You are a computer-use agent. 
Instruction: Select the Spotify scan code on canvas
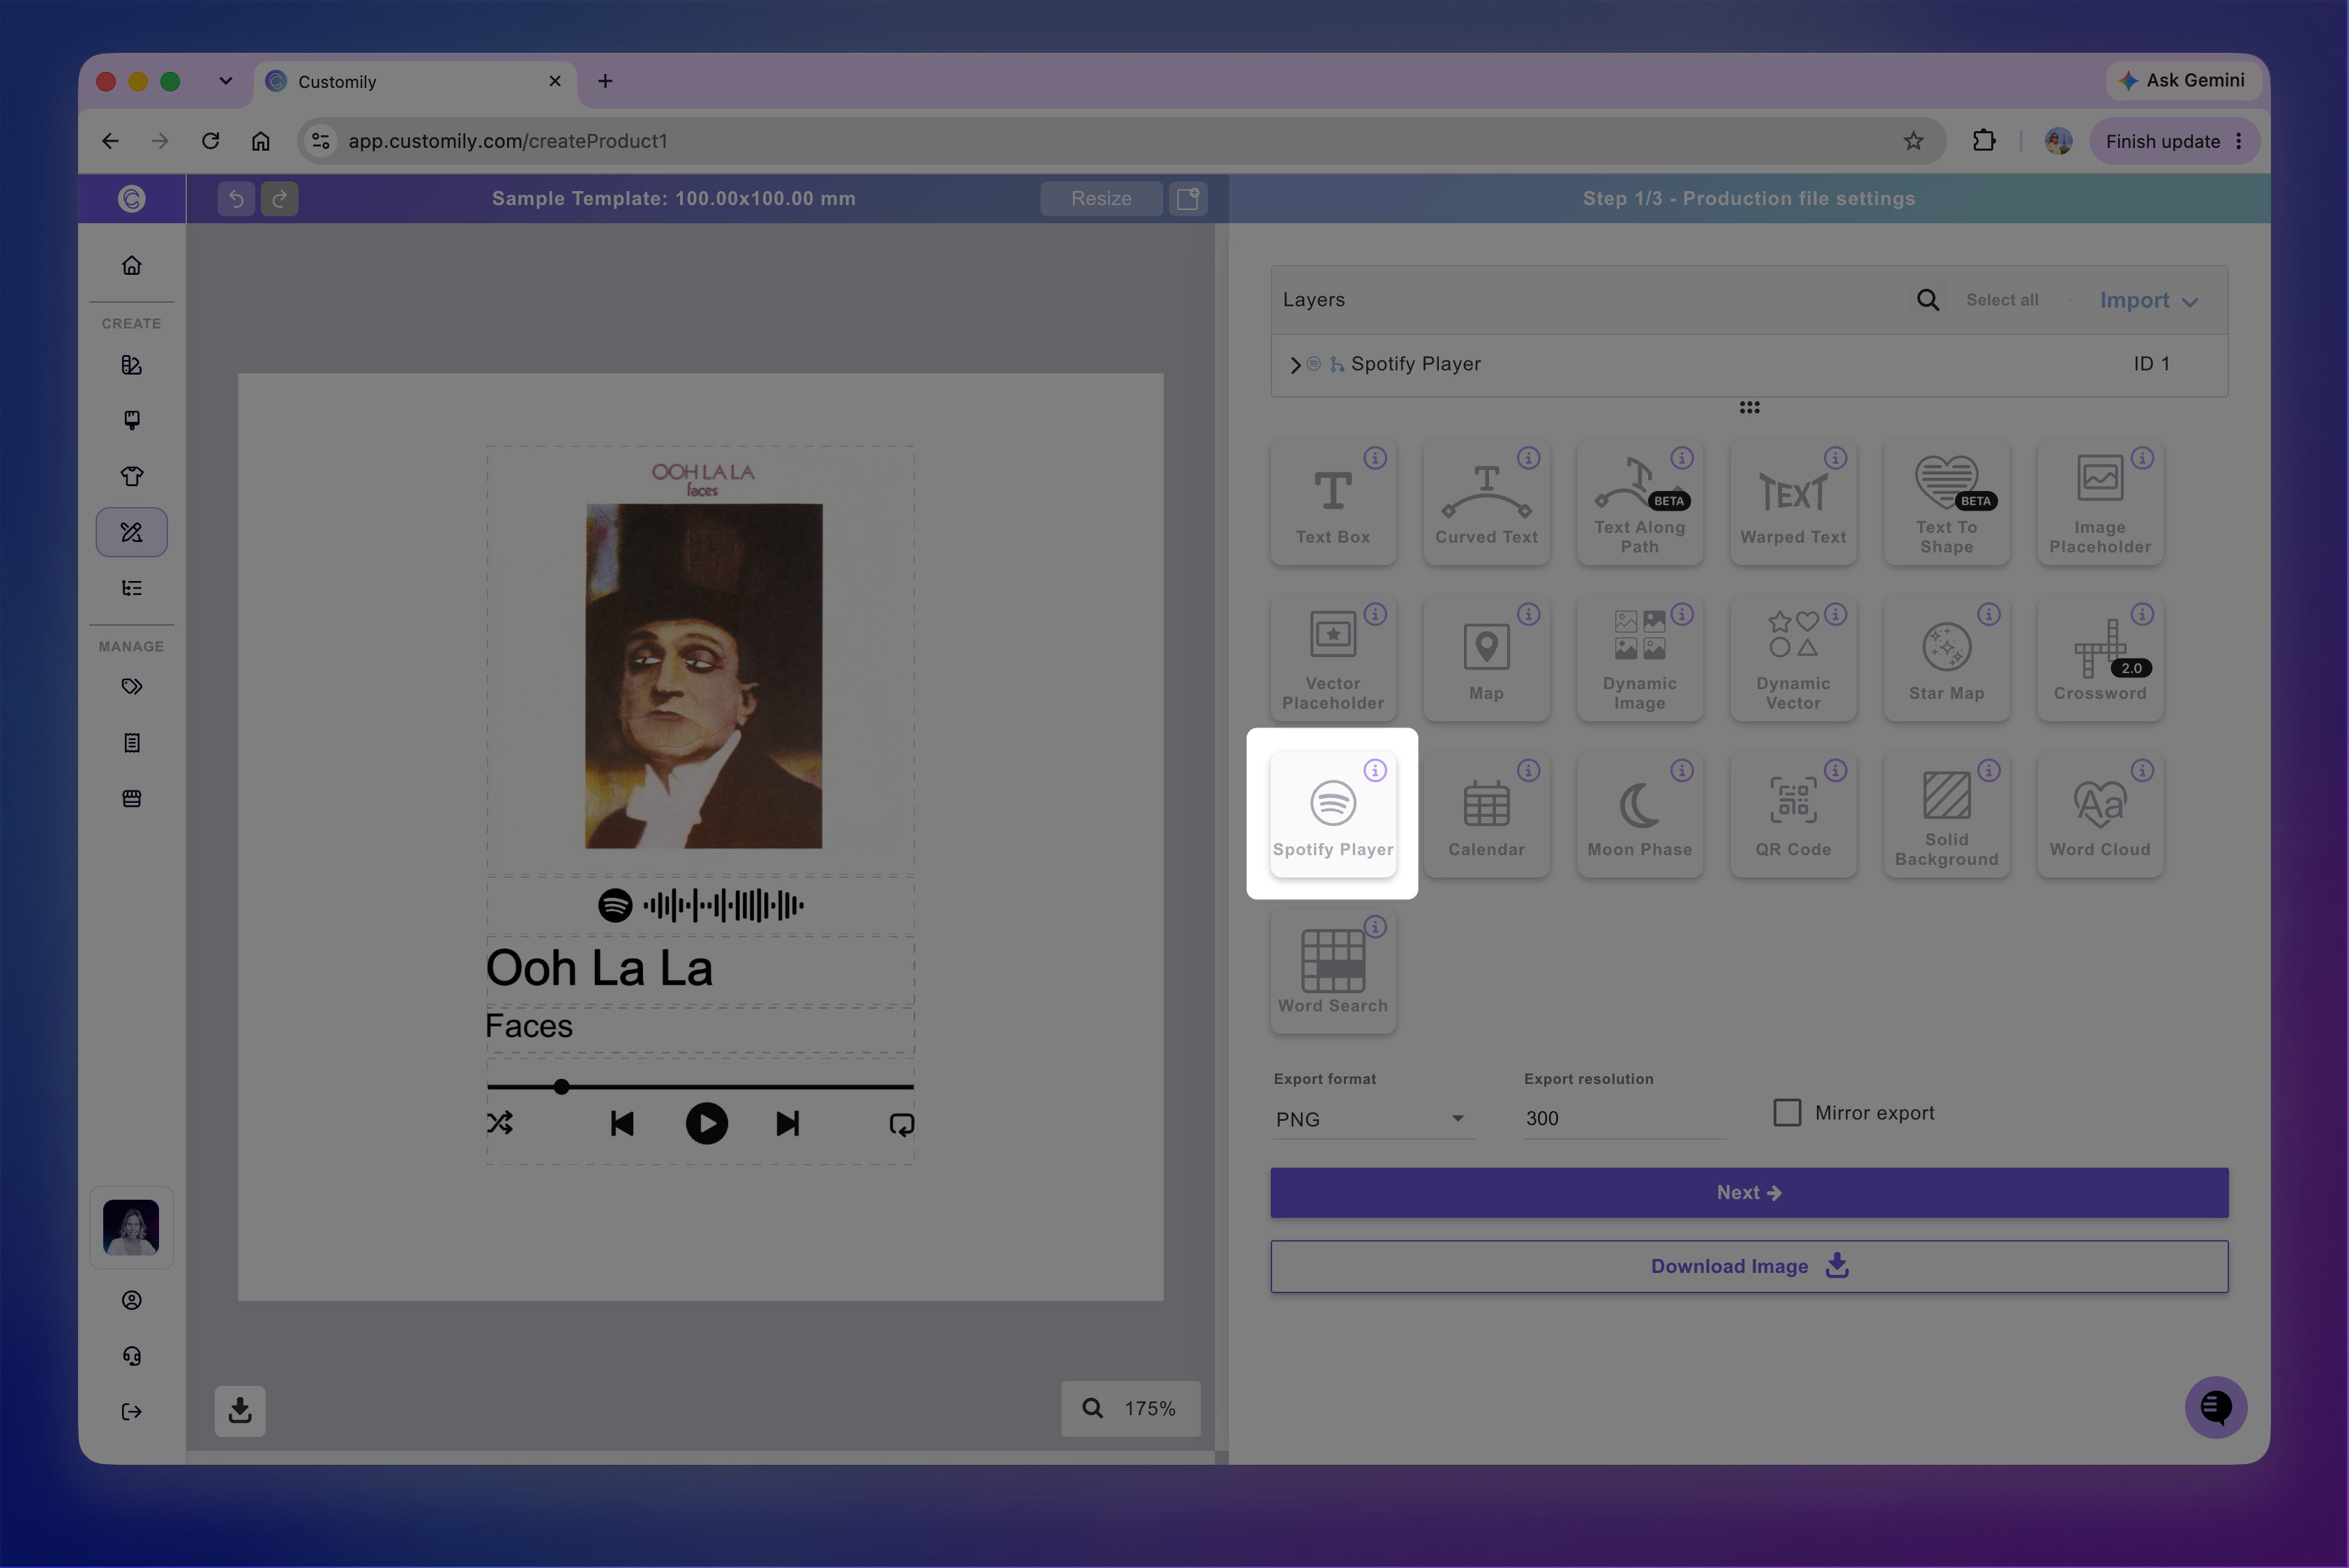tap(701, 905)
